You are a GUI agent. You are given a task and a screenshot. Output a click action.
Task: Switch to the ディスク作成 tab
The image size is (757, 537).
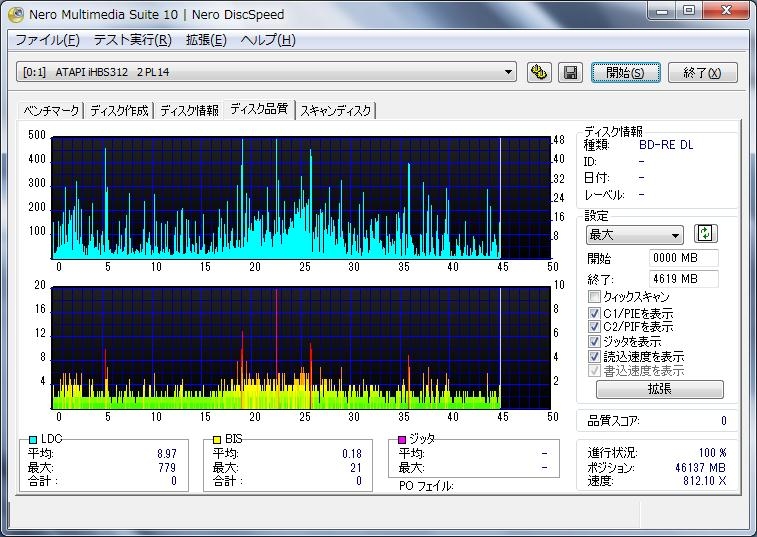coord(119,111)
